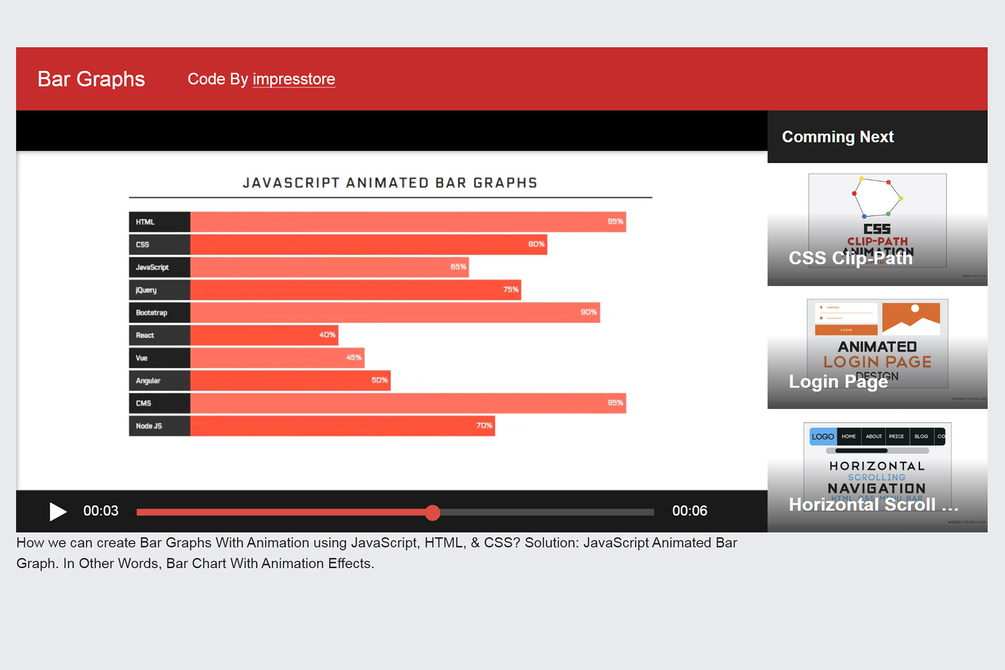Click the Vue 45% bar

click(x=277, y=358)
